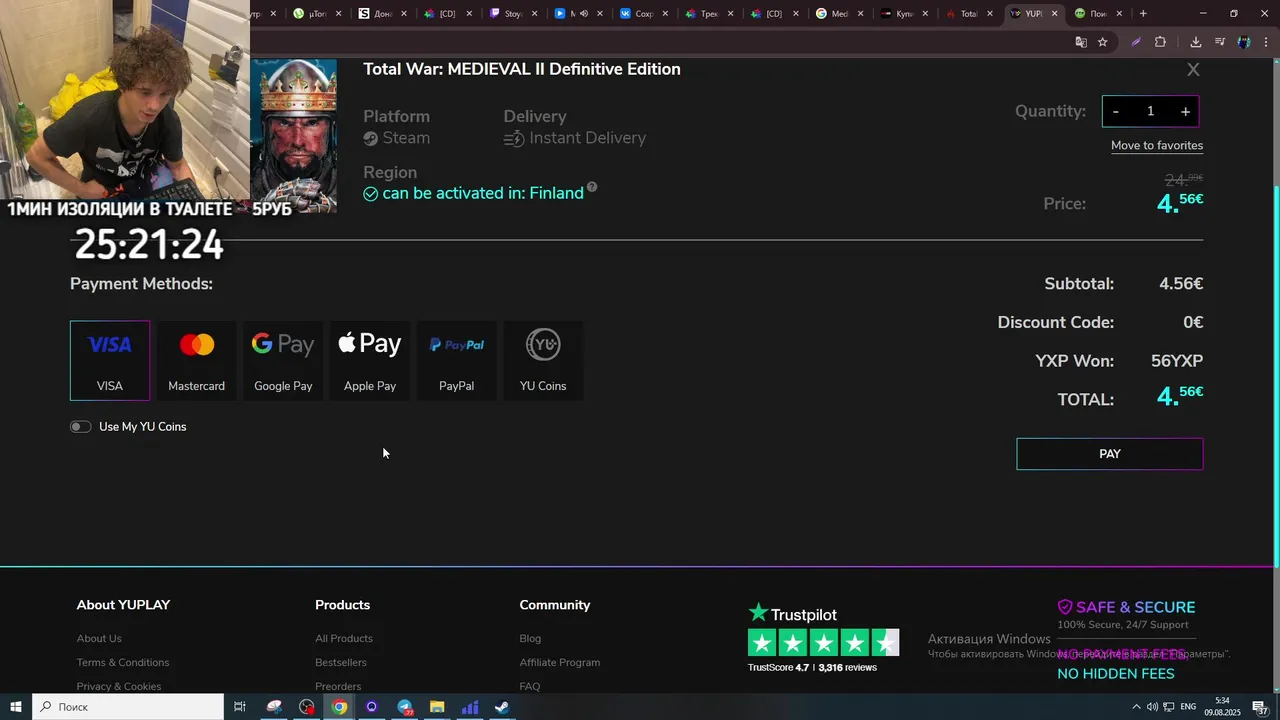Open All Products footer link

click(x=344, y=639)
